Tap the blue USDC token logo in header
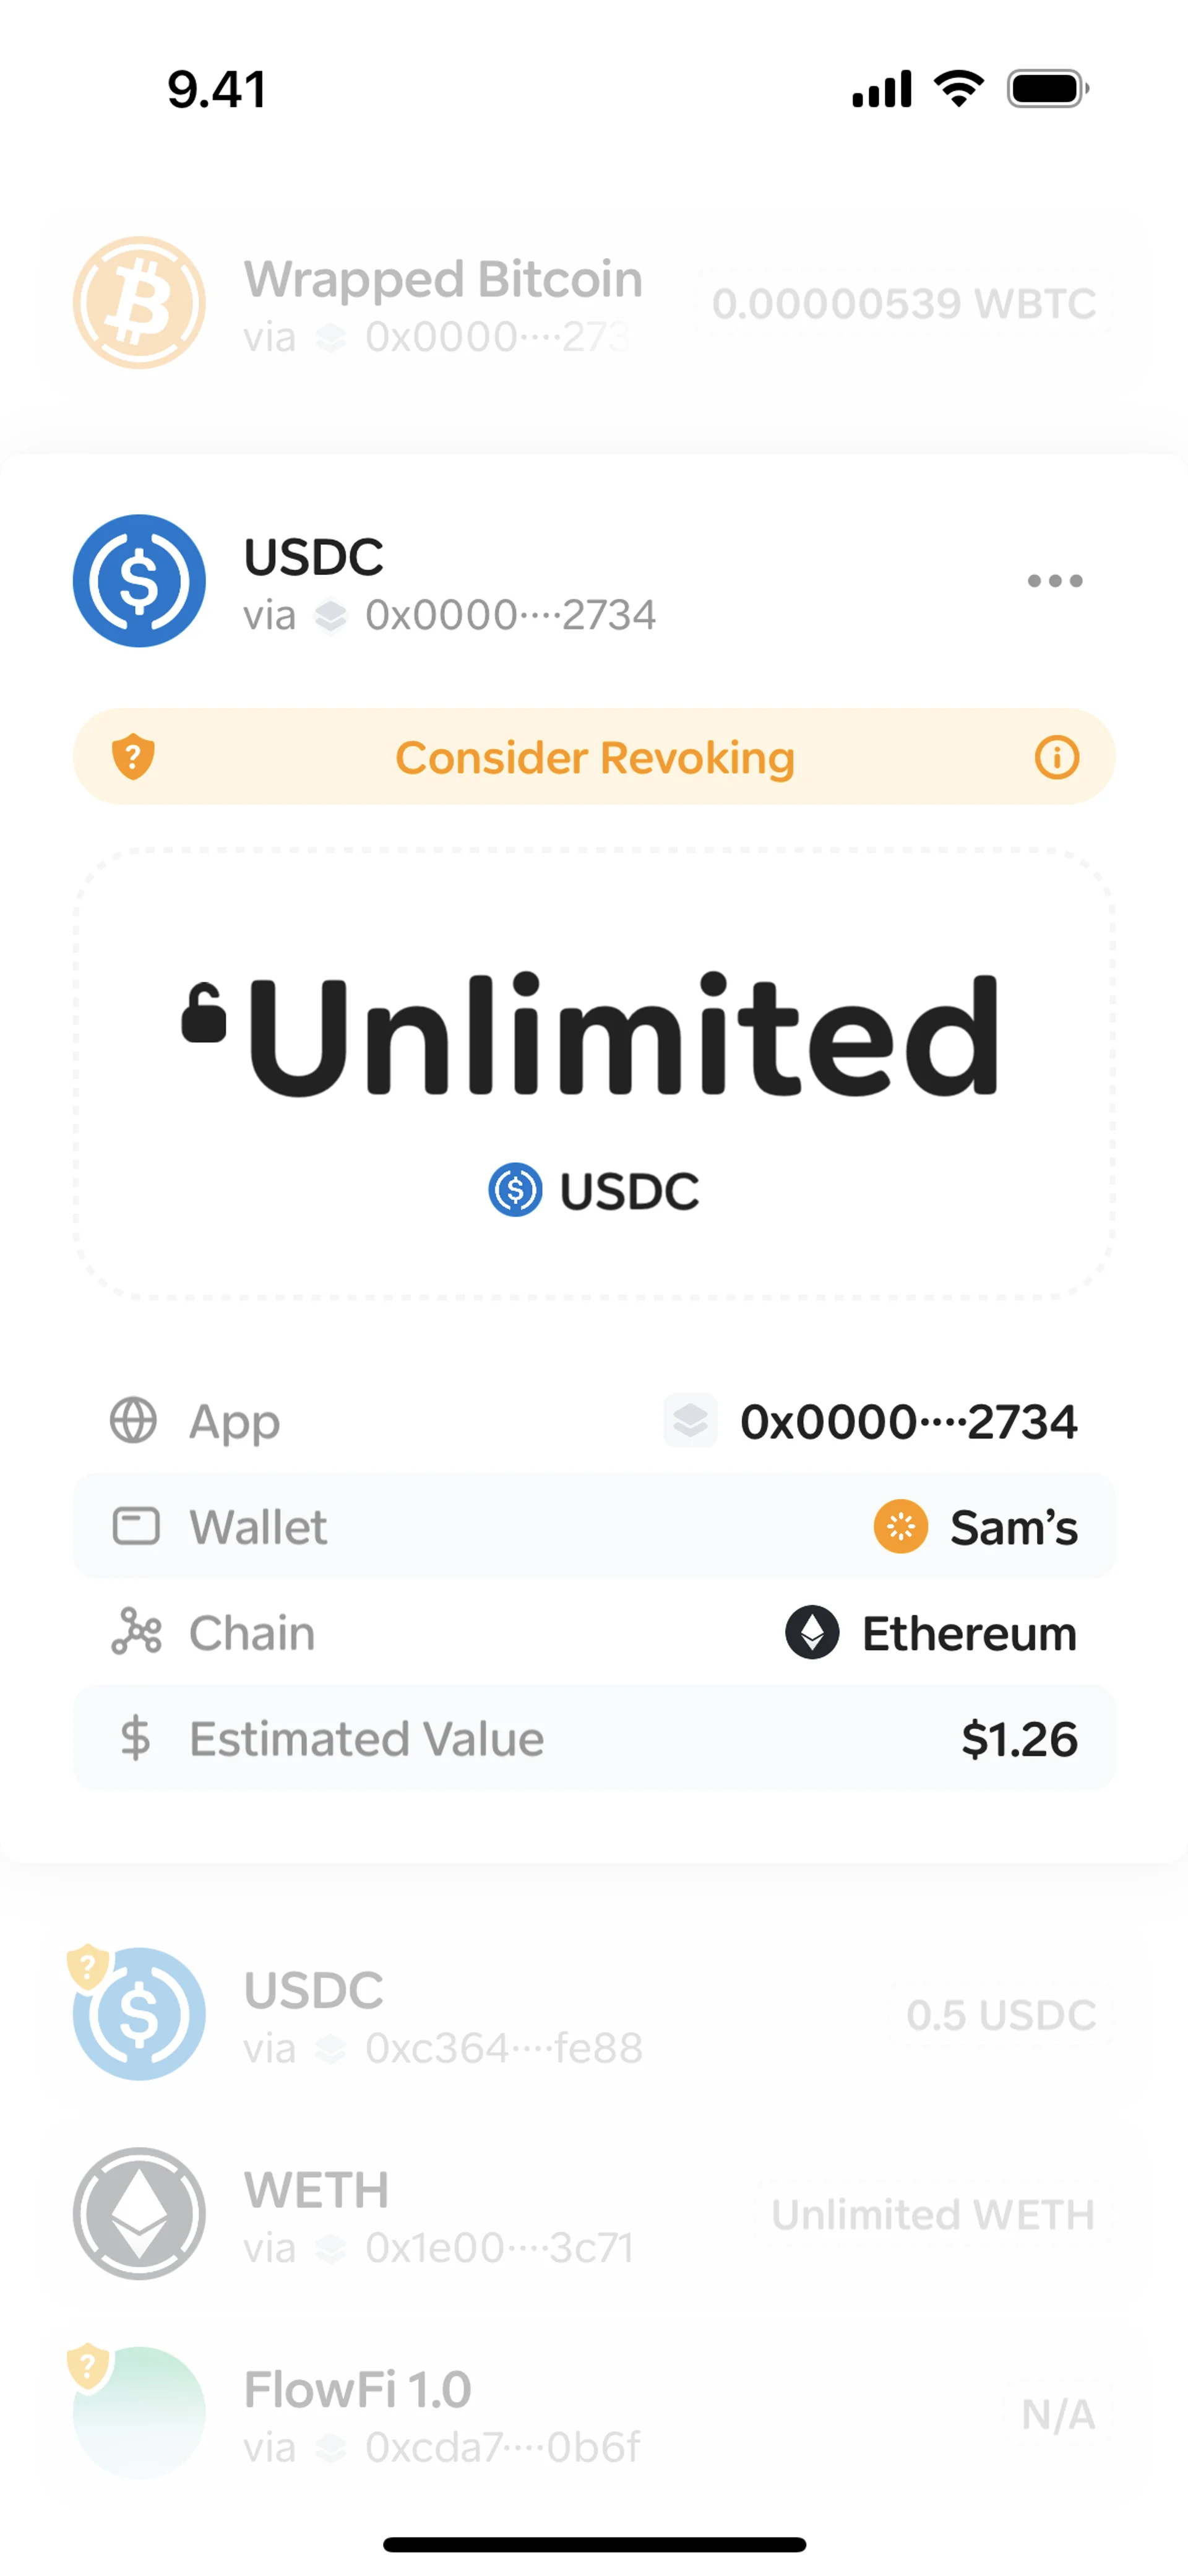Screen dimensions: 1188x2576 139,581
